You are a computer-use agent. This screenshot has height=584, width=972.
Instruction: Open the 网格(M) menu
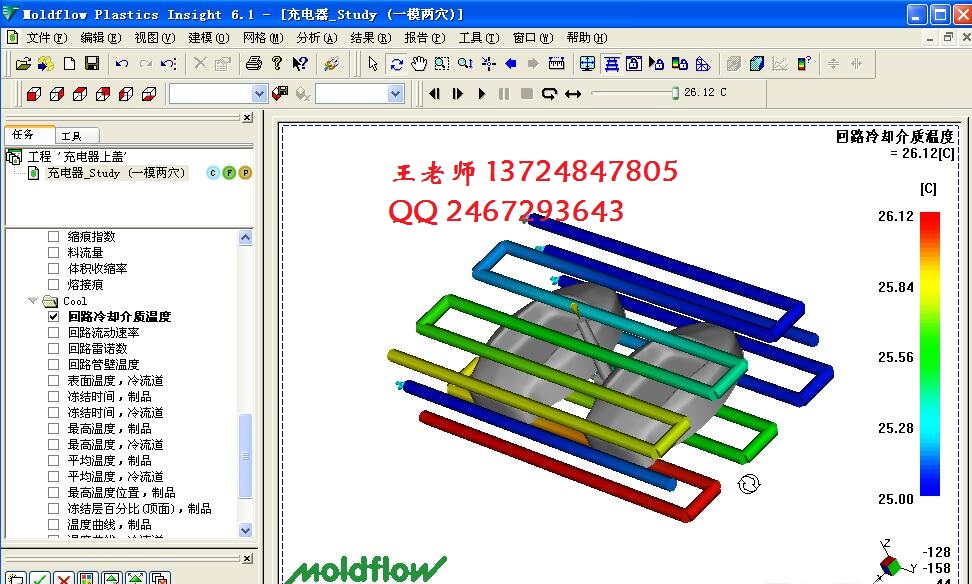click(x=263, y=38)
